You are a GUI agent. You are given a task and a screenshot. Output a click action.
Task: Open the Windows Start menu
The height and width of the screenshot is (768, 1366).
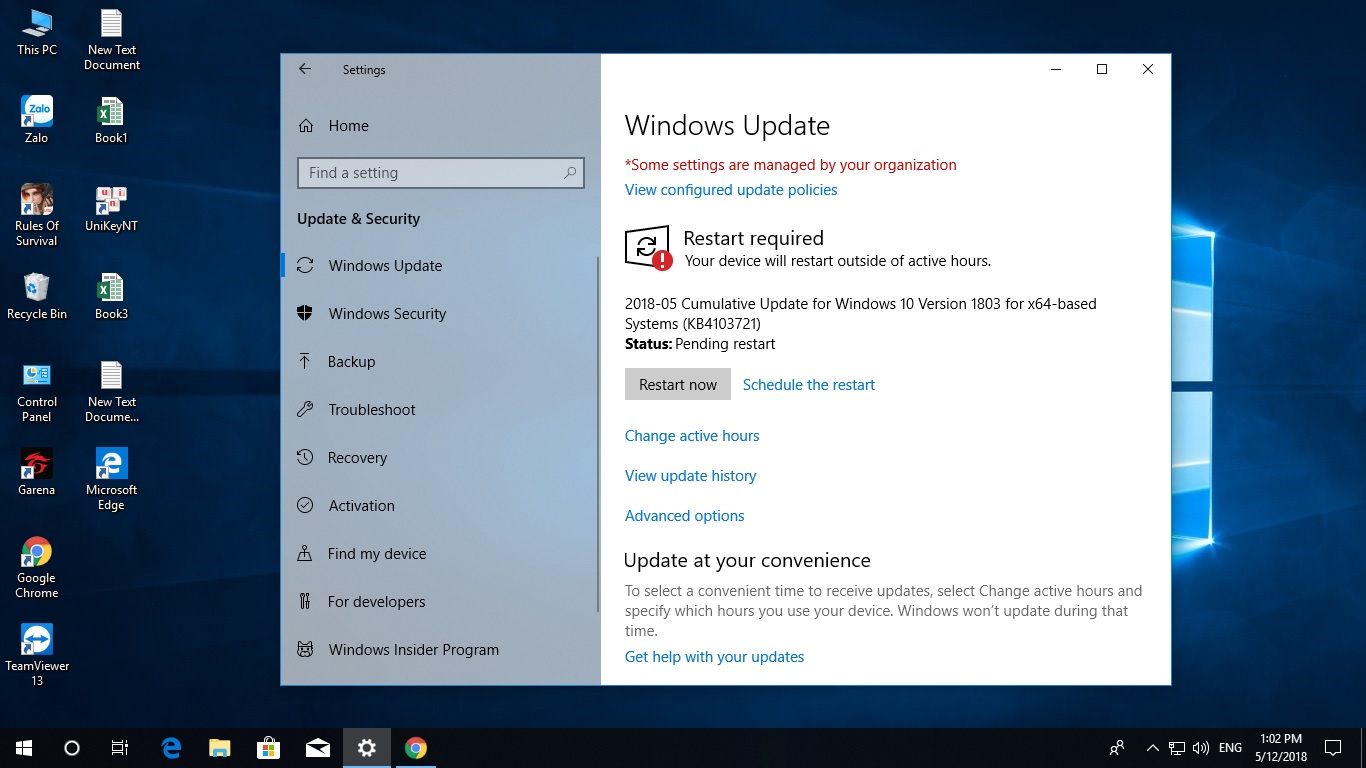tap(24, 748)
